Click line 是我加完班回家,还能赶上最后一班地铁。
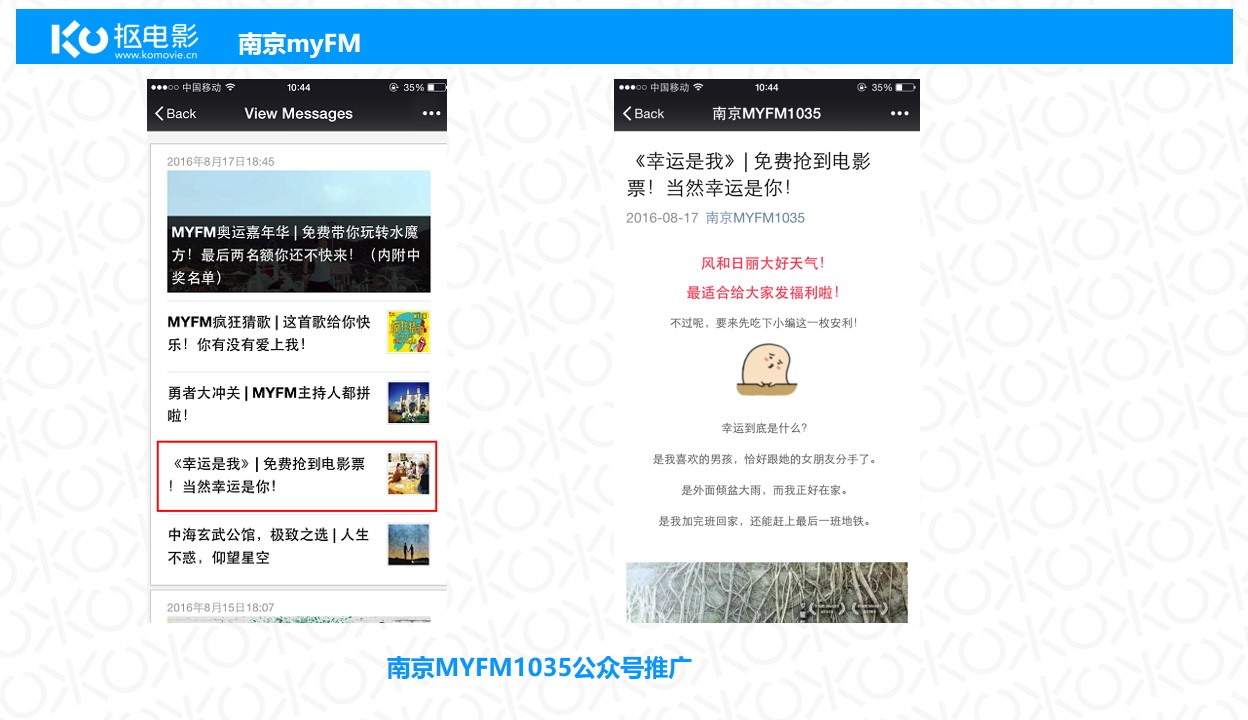Viewport: 1248px width, 720px height. pyautogui.click(x=764, y=521)
